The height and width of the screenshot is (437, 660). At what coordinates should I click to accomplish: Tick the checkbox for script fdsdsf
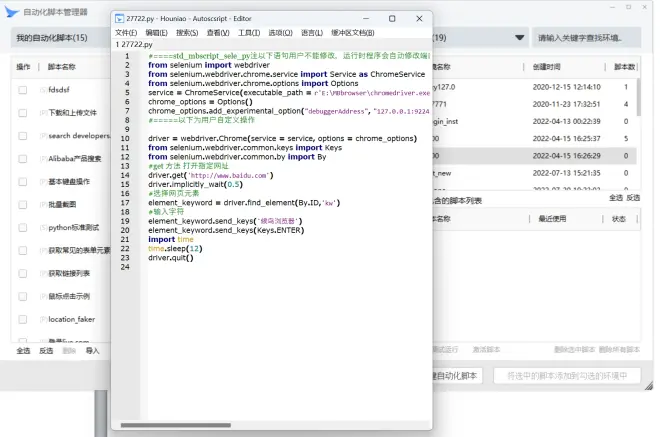23,90
